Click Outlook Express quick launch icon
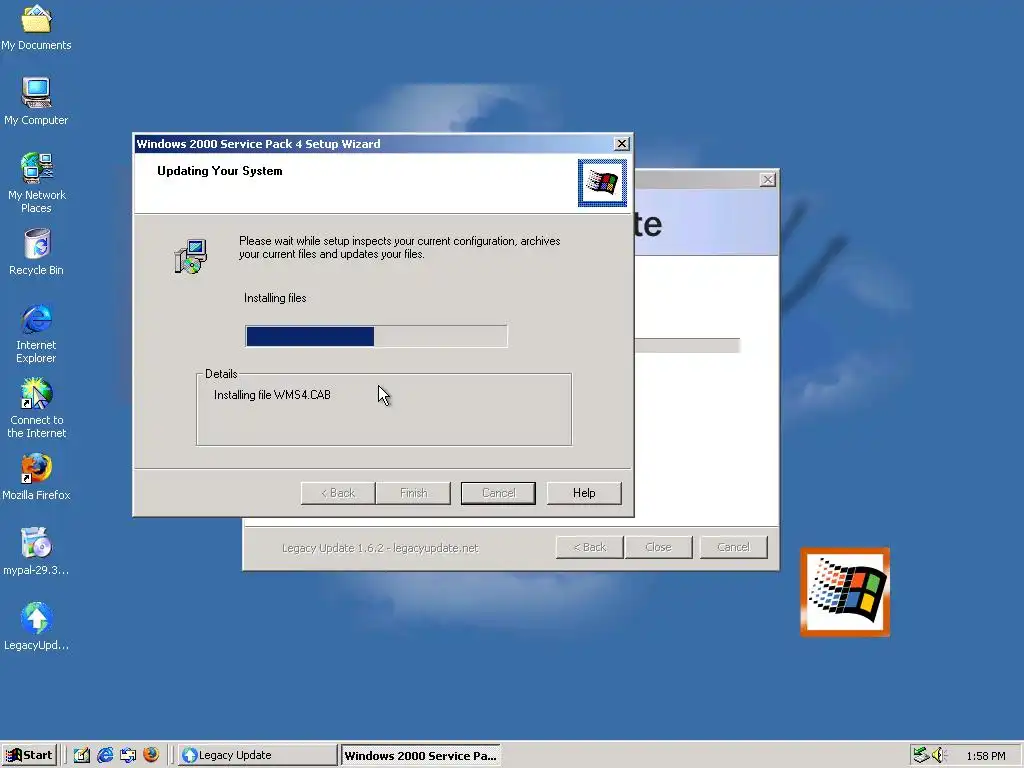 (x=128, y=755)
